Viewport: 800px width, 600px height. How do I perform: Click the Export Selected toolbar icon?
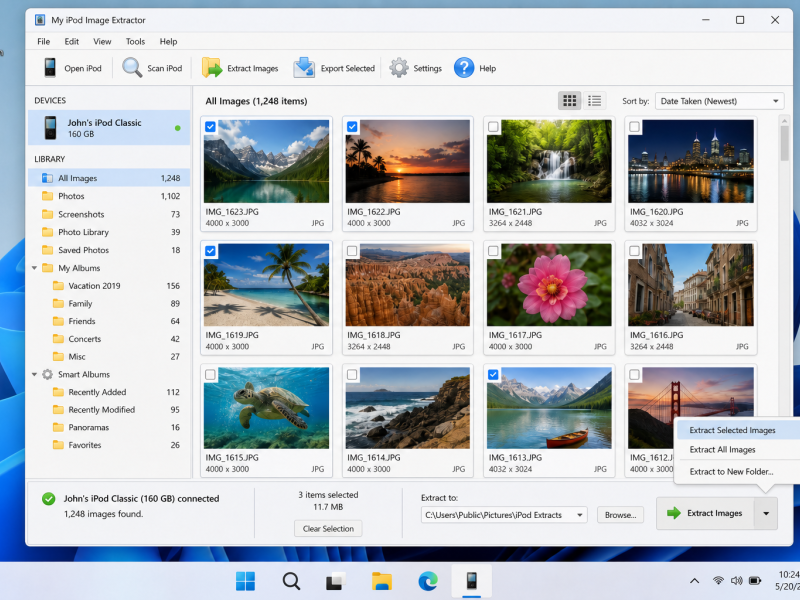(304, 67)
